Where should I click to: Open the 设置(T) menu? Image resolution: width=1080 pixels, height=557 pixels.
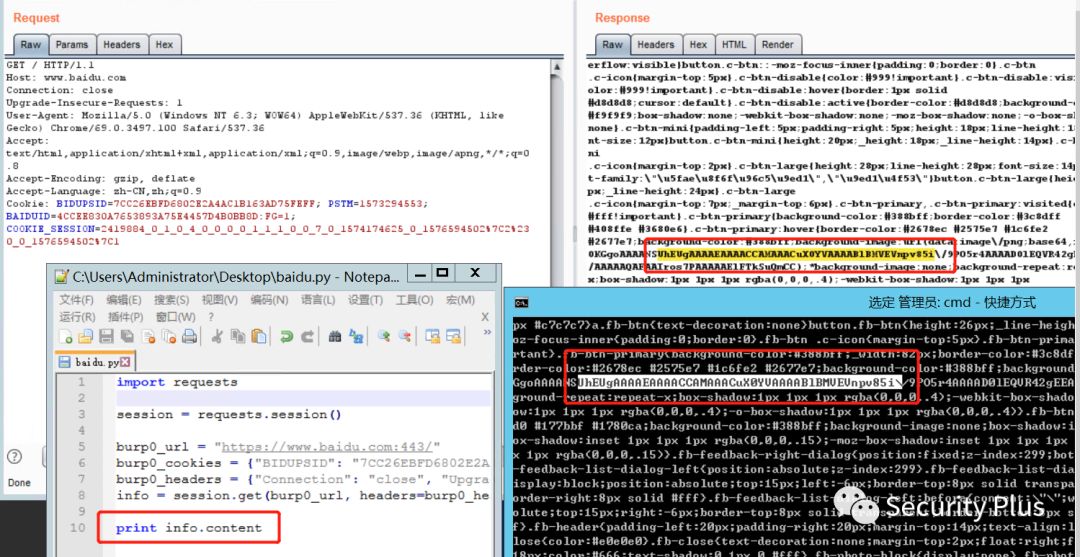365,300
